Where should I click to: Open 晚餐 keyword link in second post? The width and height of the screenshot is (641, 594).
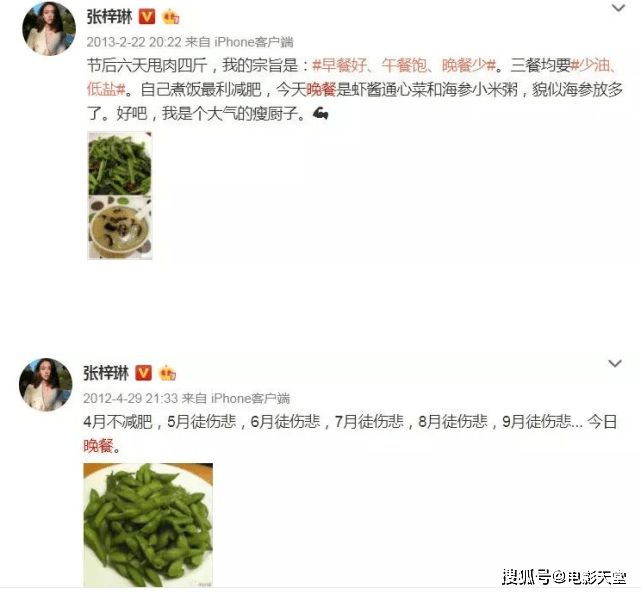pyautogui.click(x=98, y=445)
